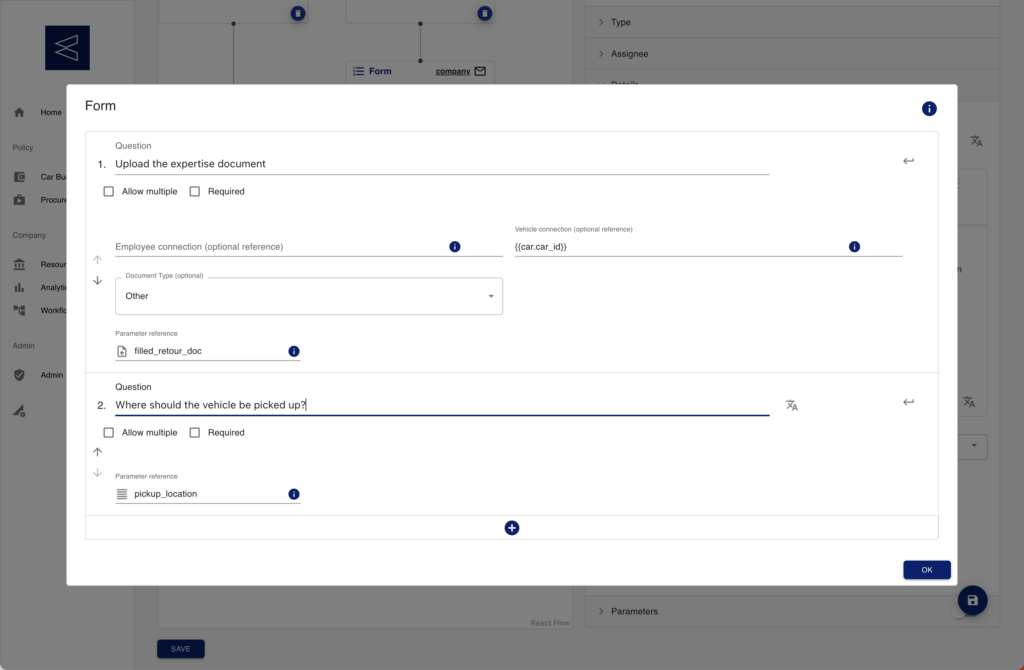1024x670 pixels.
Task: Add a new question with plus button
Action: coord(512,528)
